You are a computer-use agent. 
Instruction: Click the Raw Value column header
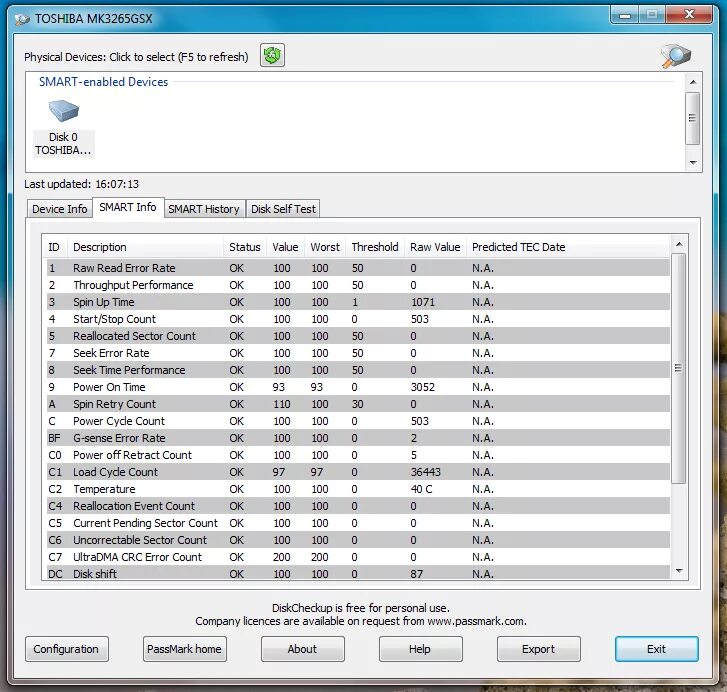click(435, 247)
